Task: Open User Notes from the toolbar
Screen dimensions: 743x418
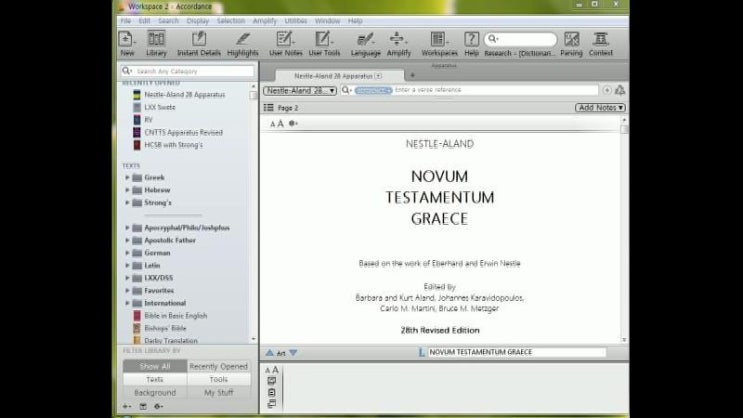Action: coord(285,42)
